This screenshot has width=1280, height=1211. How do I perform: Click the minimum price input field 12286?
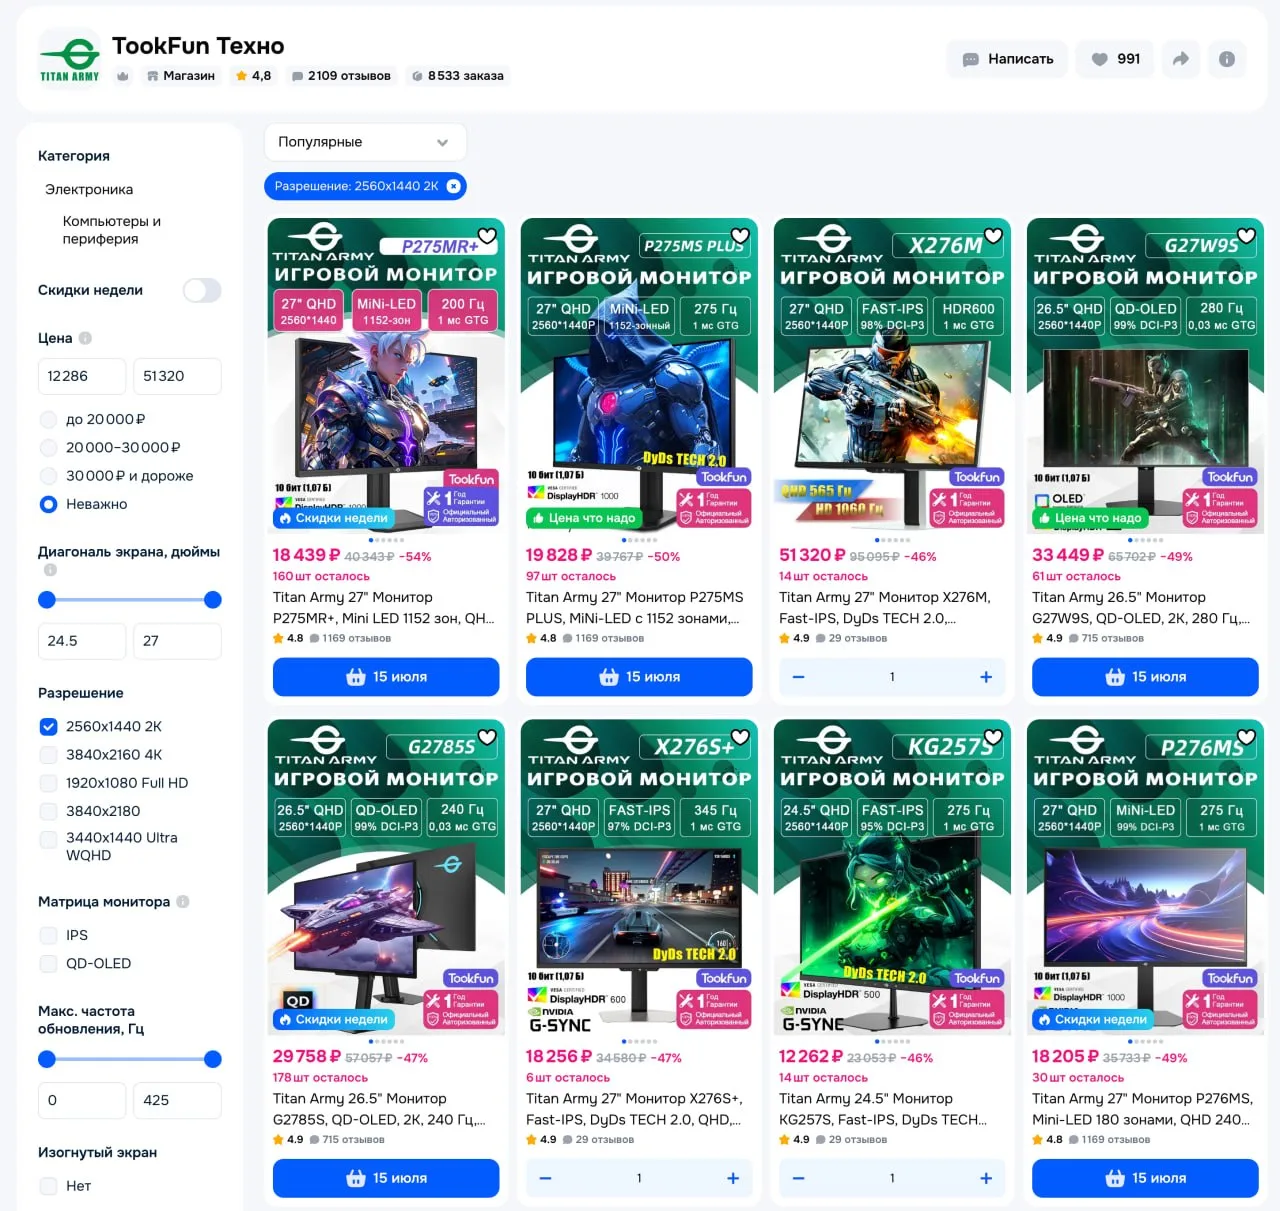[82, 376]
